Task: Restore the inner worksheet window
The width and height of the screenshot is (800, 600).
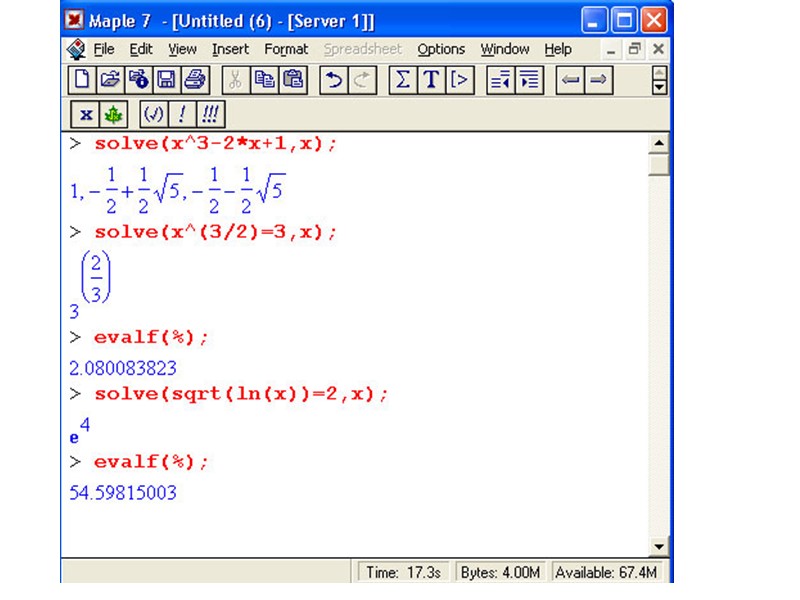Action: (x=634, y=49)
